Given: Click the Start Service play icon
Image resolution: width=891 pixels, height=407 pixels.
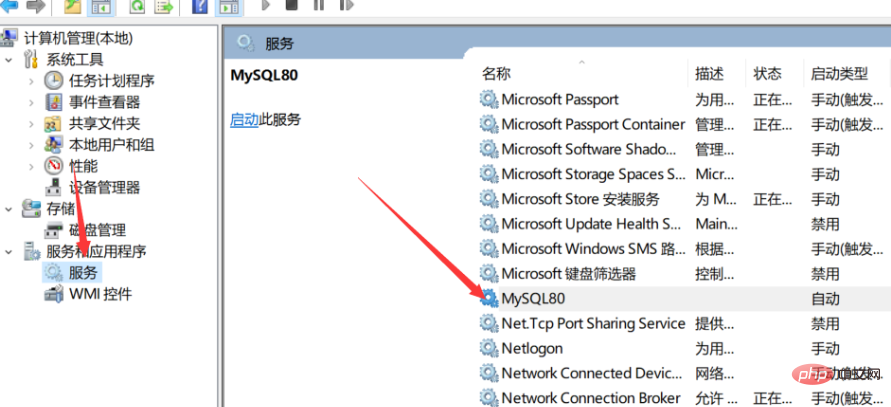Looking at the screenshot, I should (x=265, y=5).
